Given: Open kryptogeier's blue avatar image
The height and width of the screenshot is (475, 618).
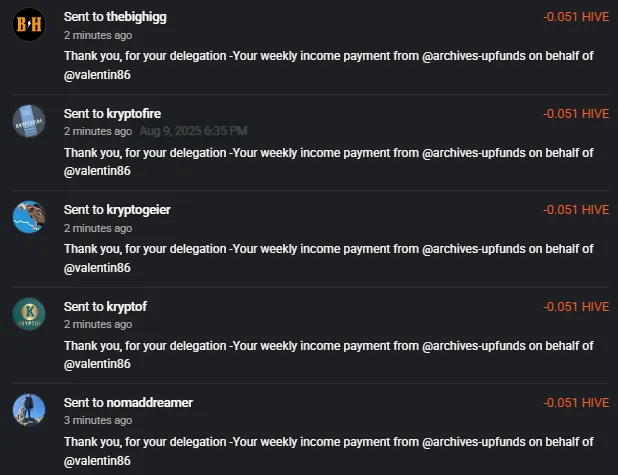Looking at the screenshot, I should point(29,217).
